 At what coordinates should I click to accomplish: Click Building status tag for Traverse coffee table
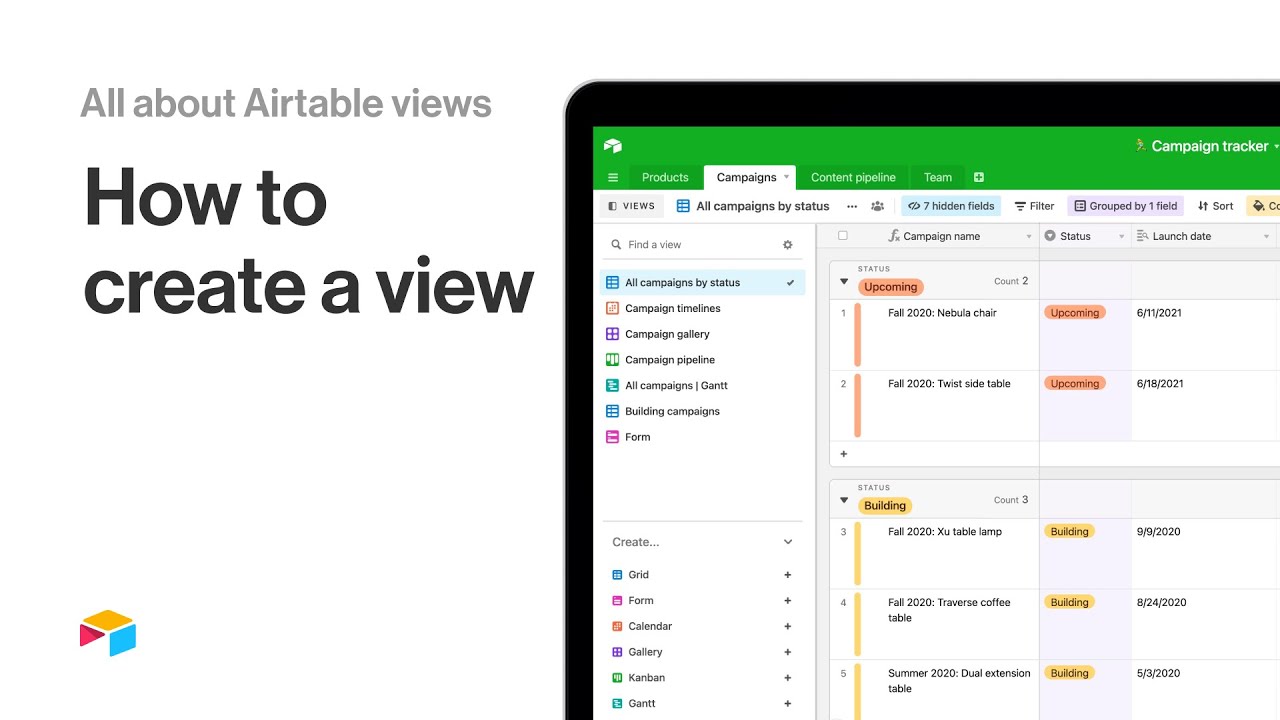[x=1069, y=603]
